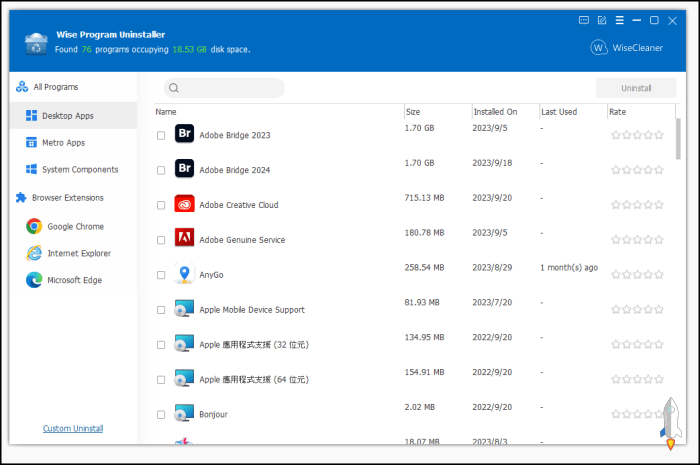Image resolution: width=700 pixels, height=465 pixels.
Task: Click the Bonjour program icon
Action: pos(184,412)
